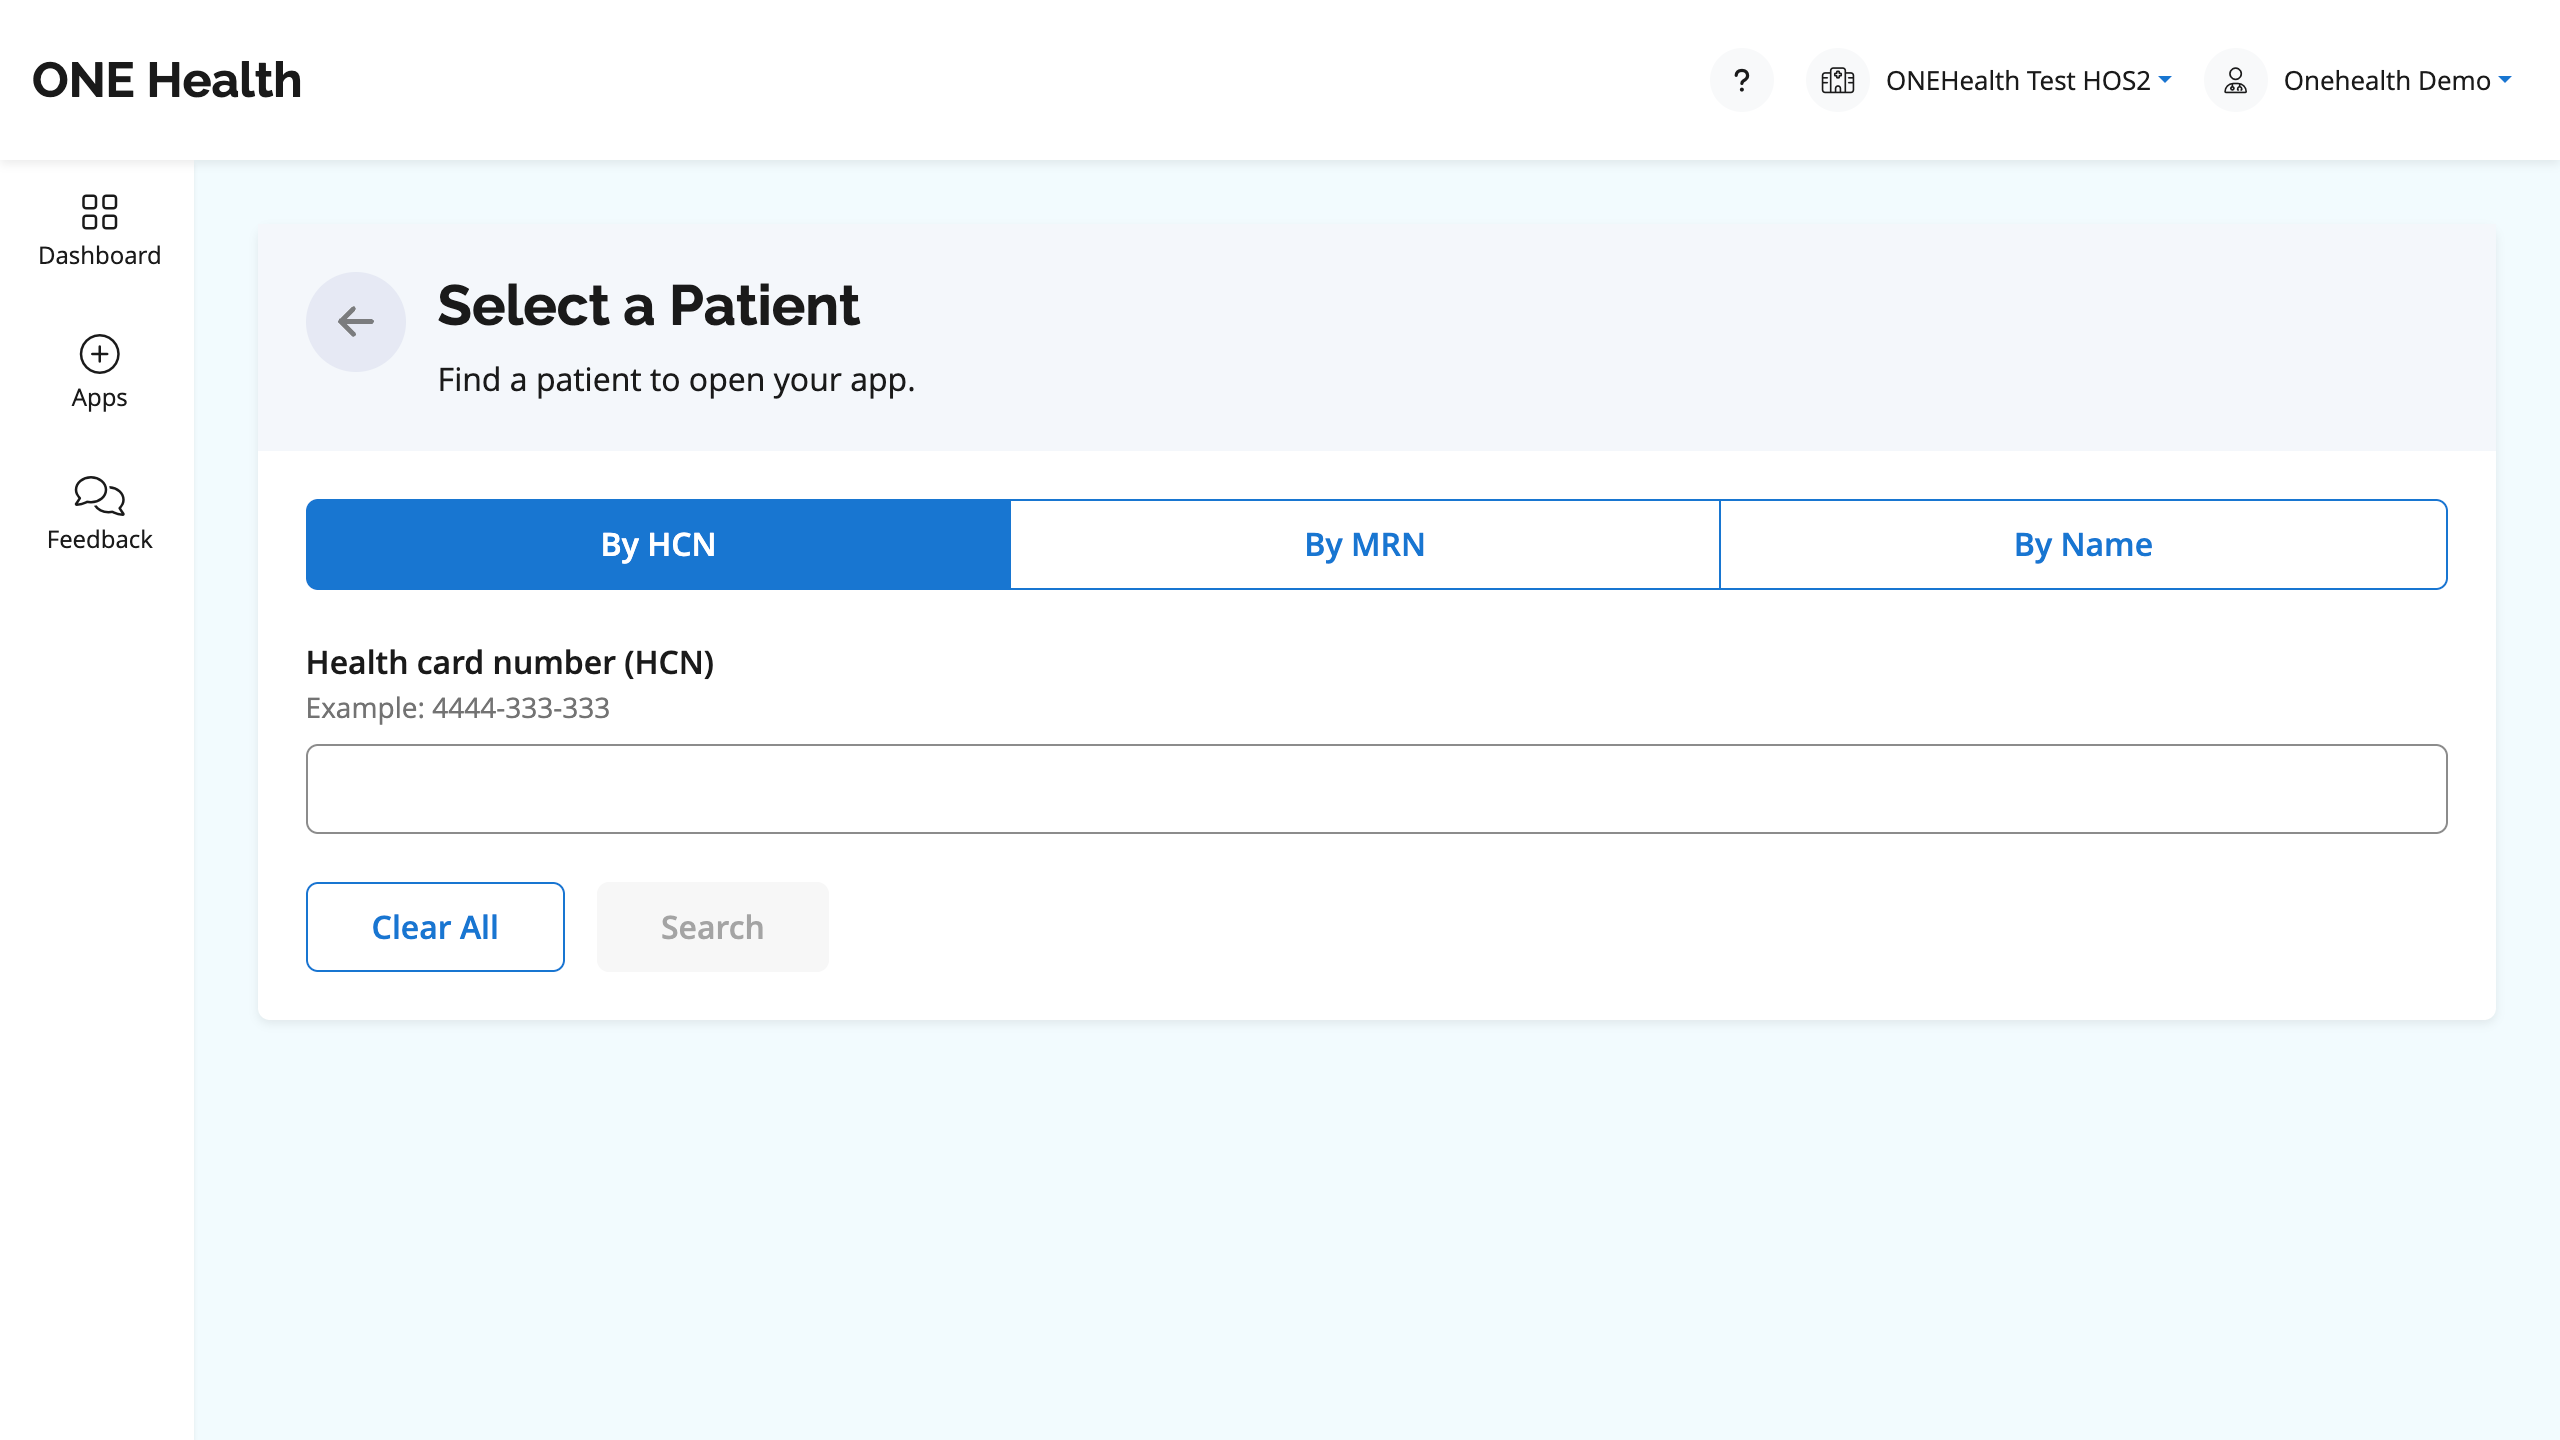The height and width of the screenshot is (1440, 2560).
Task: Click the Search button
Action: point(712,927)
